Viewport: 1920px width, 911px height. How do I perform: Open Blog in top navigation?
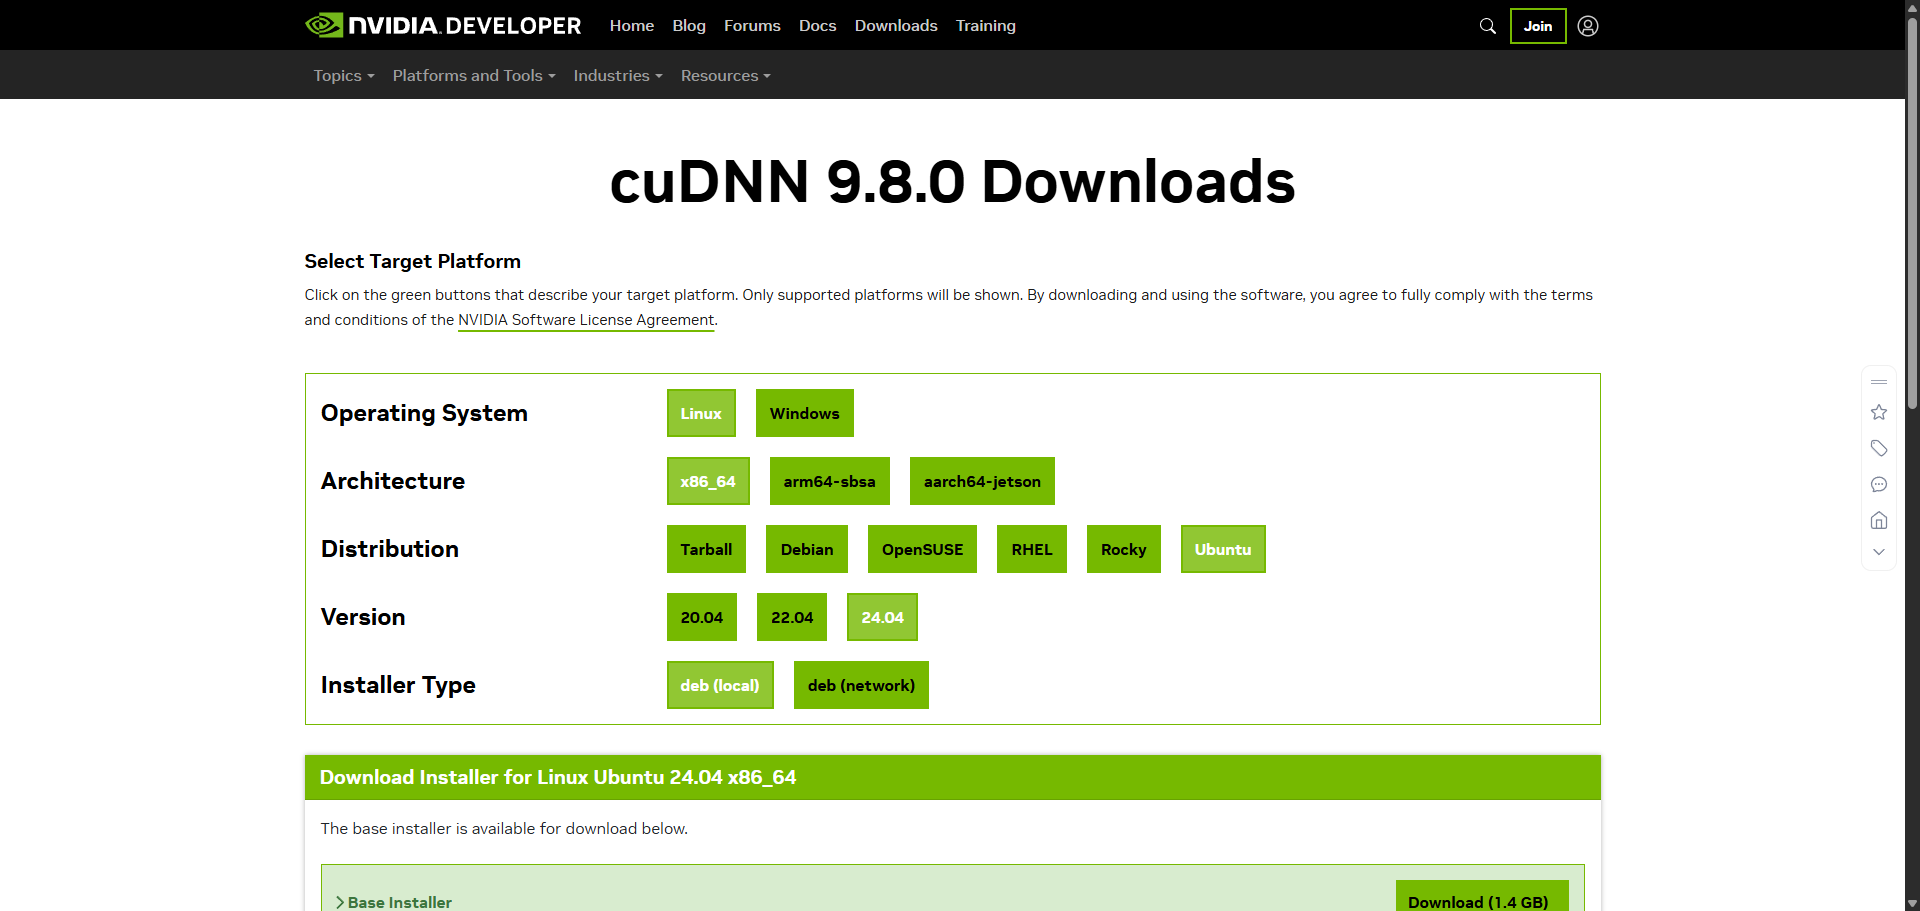pyautogui.click(x=689, y=25)
